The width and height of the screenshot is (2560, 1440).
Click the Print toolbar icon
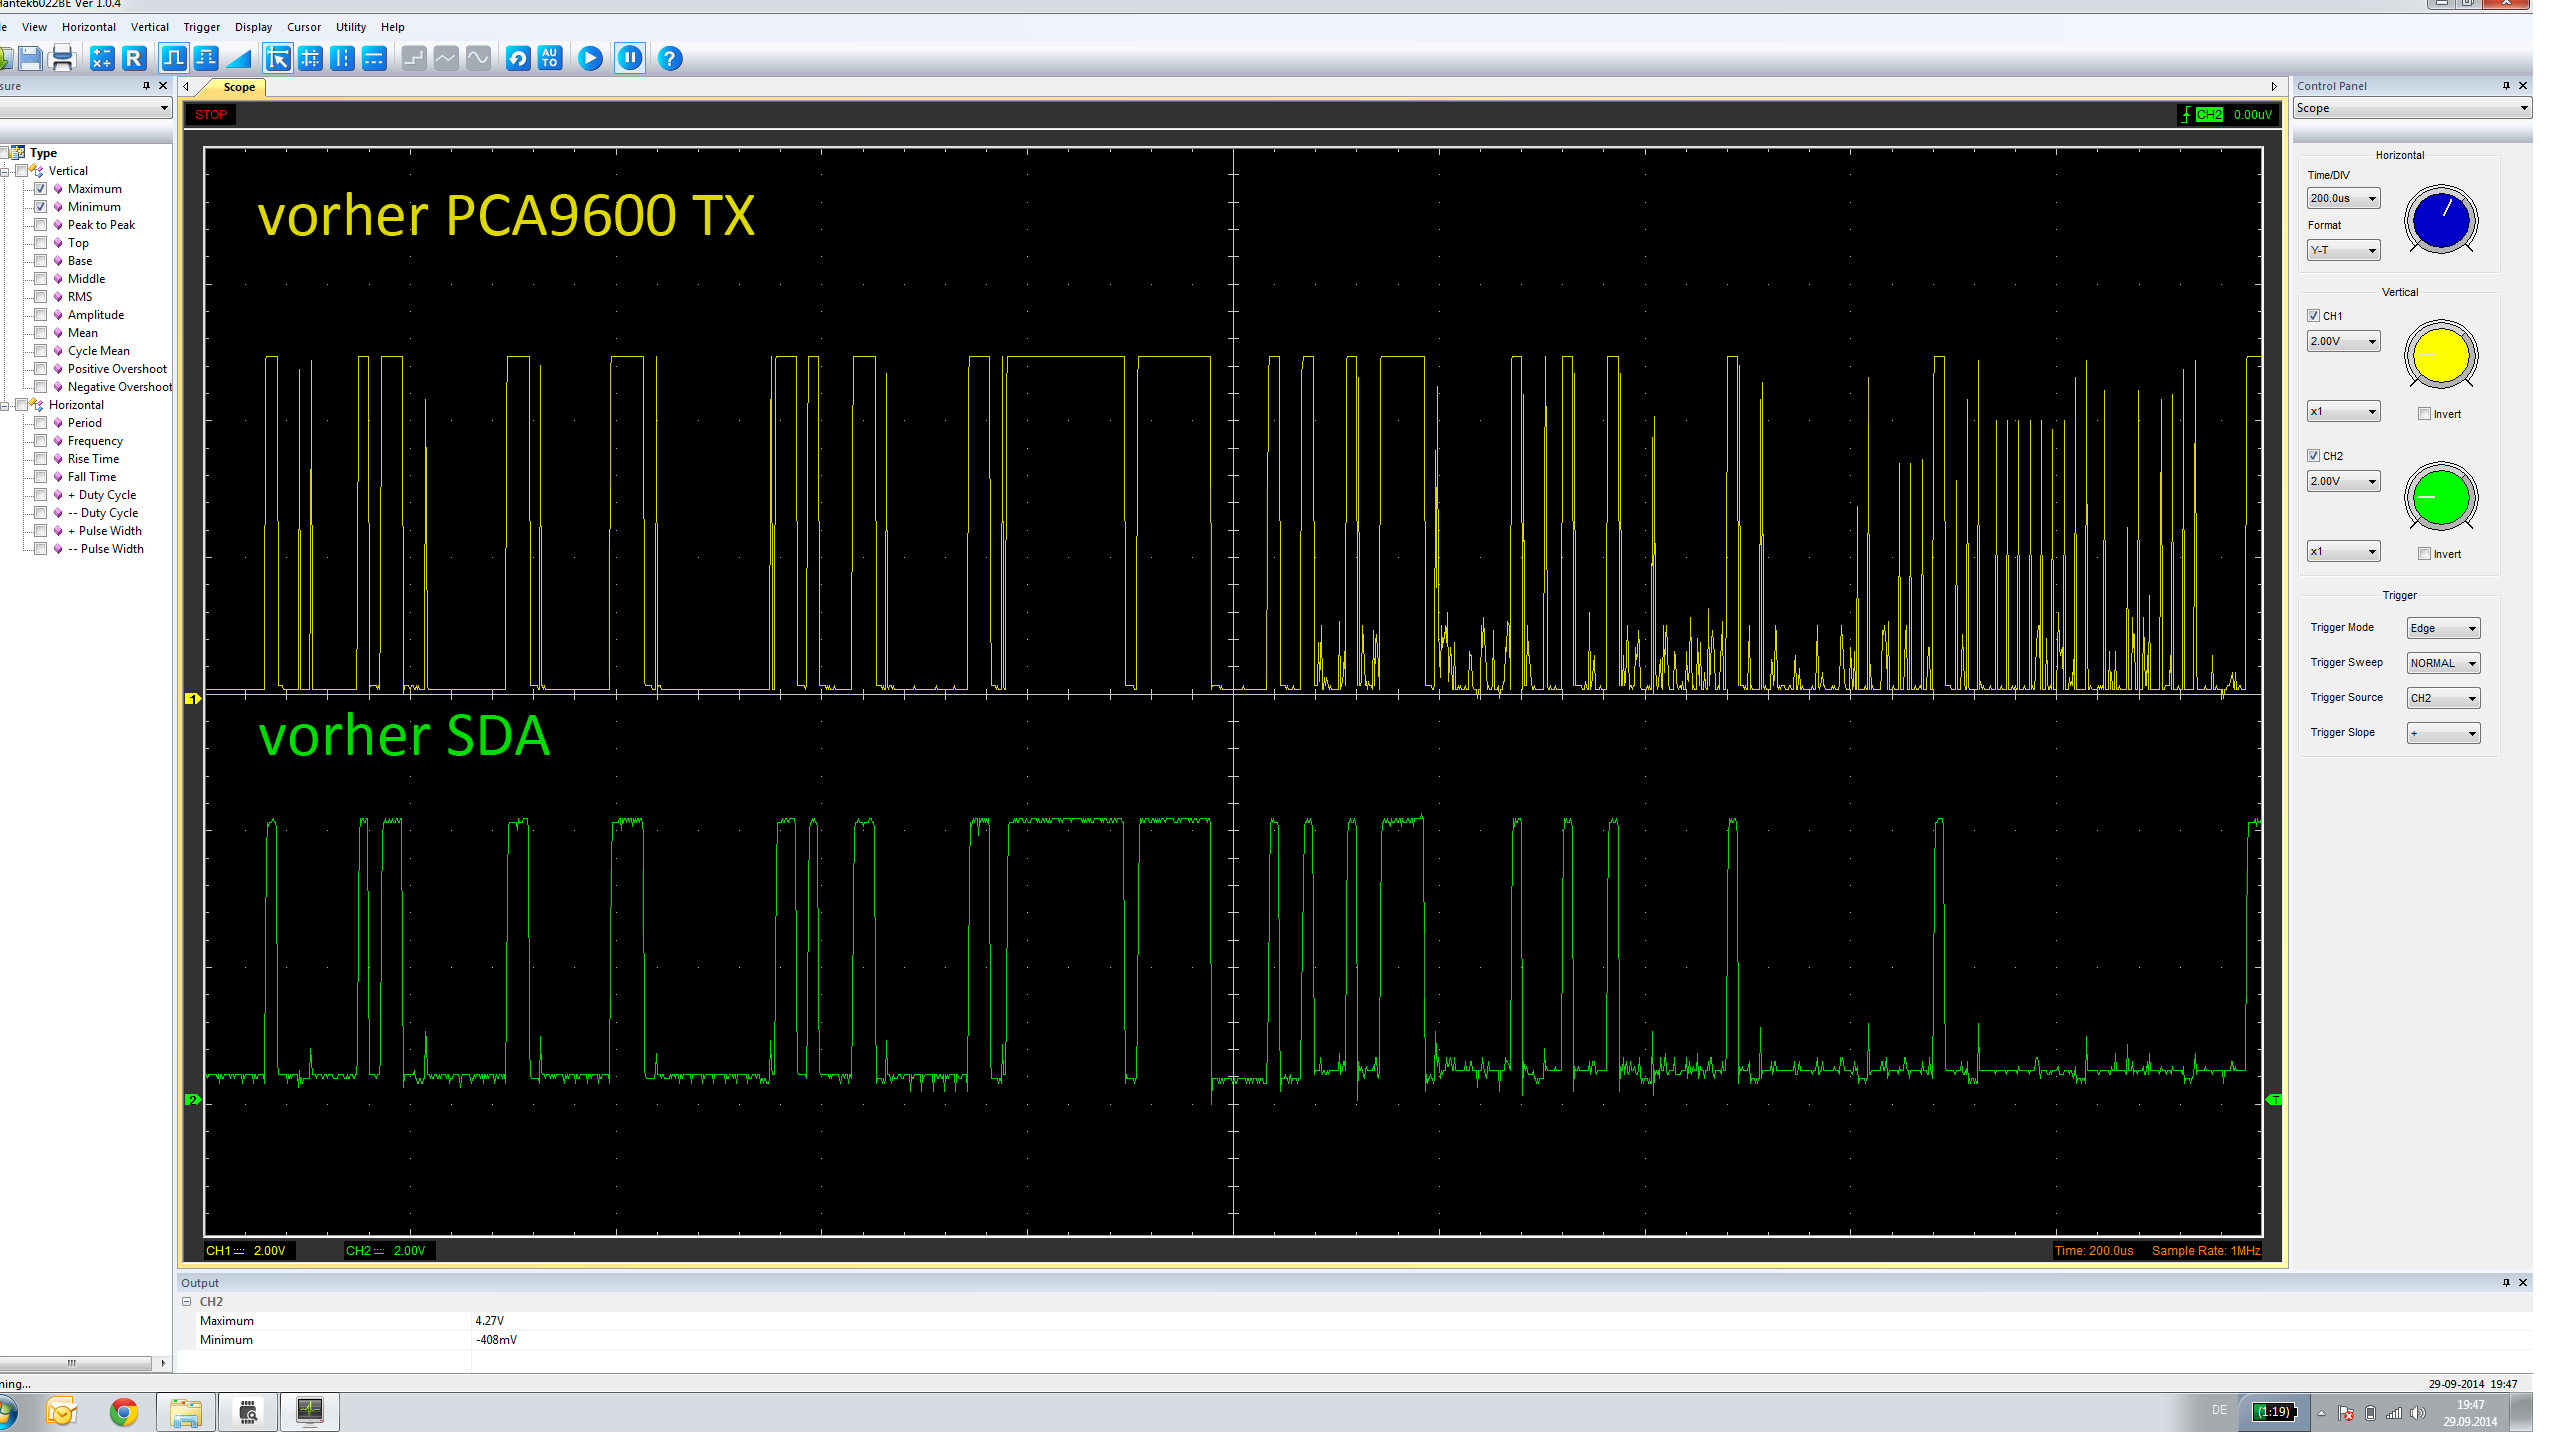pyautogui.click(x=62, y=59)
